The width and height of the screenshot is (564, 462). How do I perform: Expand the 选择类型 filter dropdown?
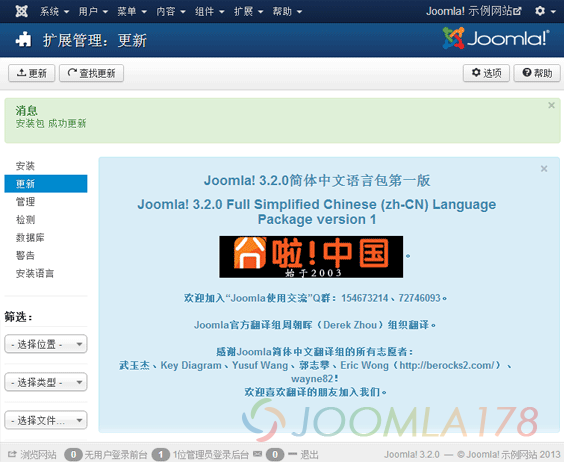coord(46,382)
